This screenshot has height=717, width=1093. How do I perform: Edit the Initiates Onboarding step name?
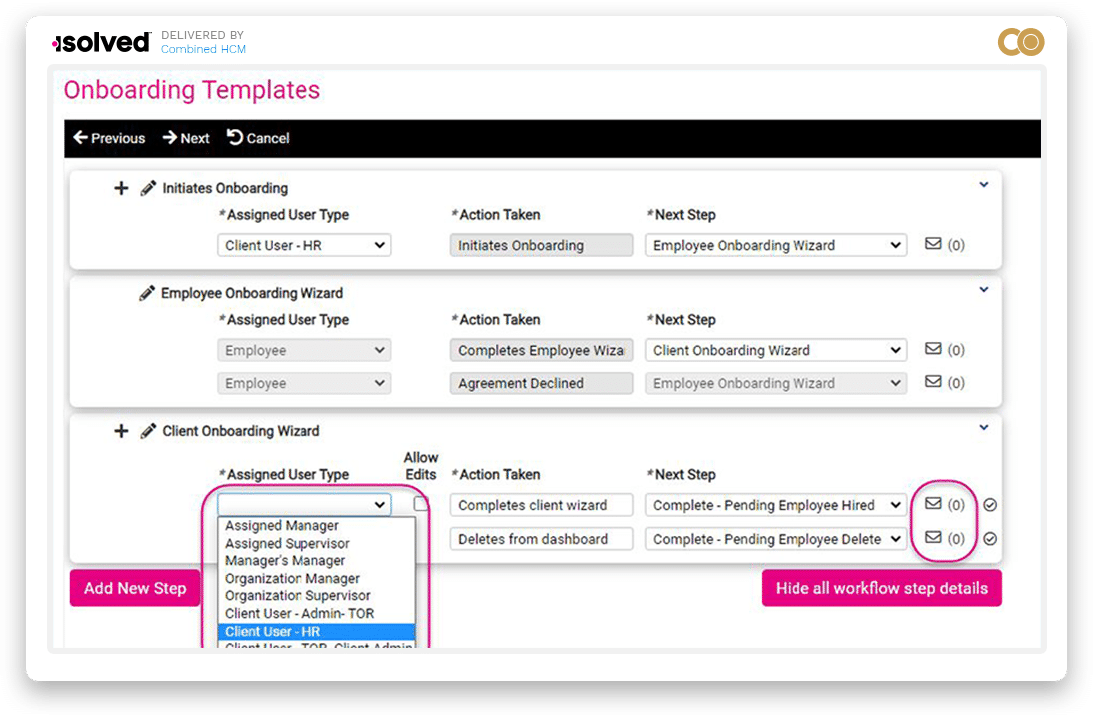(x=148, y=188)
